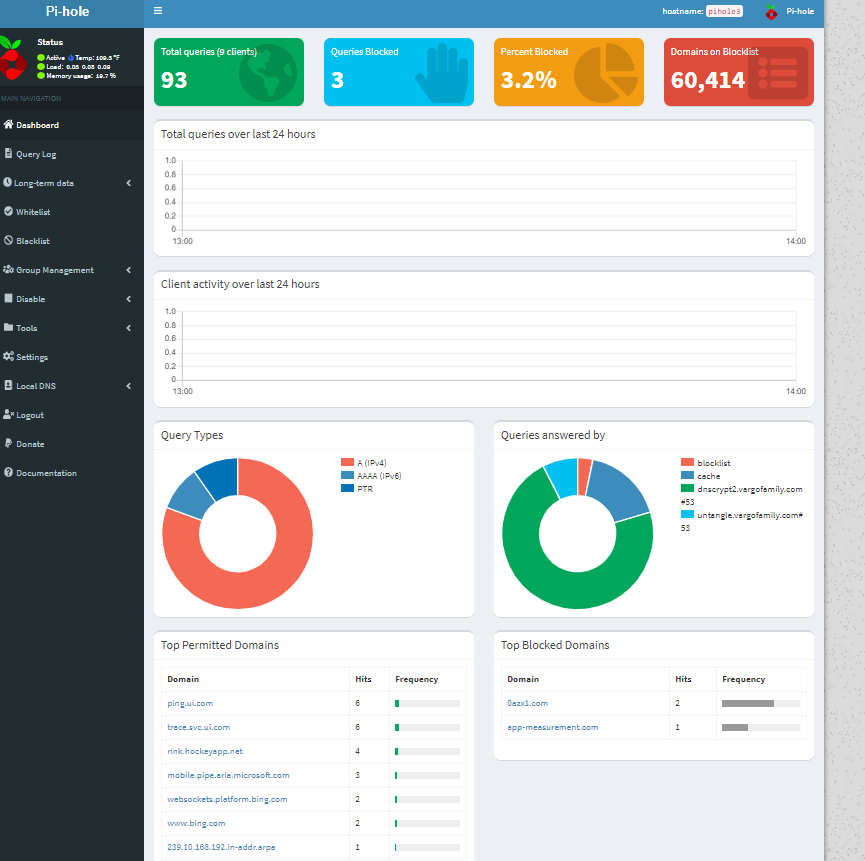Click the green Load status dot
This screenshot has width=865, height=861.
tap(41, 67)
